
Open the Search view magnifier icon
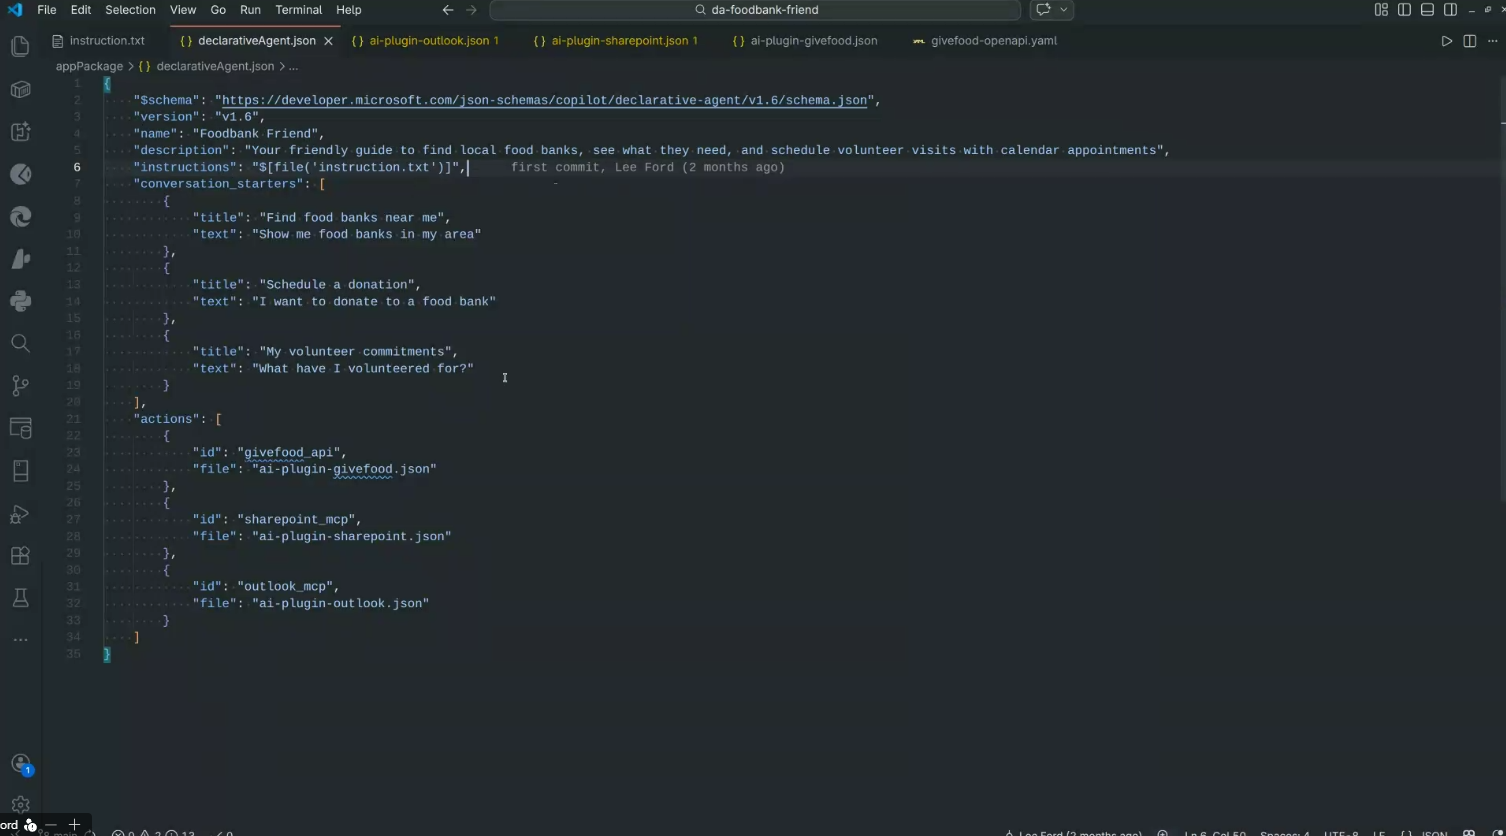[x=20, y=344]
